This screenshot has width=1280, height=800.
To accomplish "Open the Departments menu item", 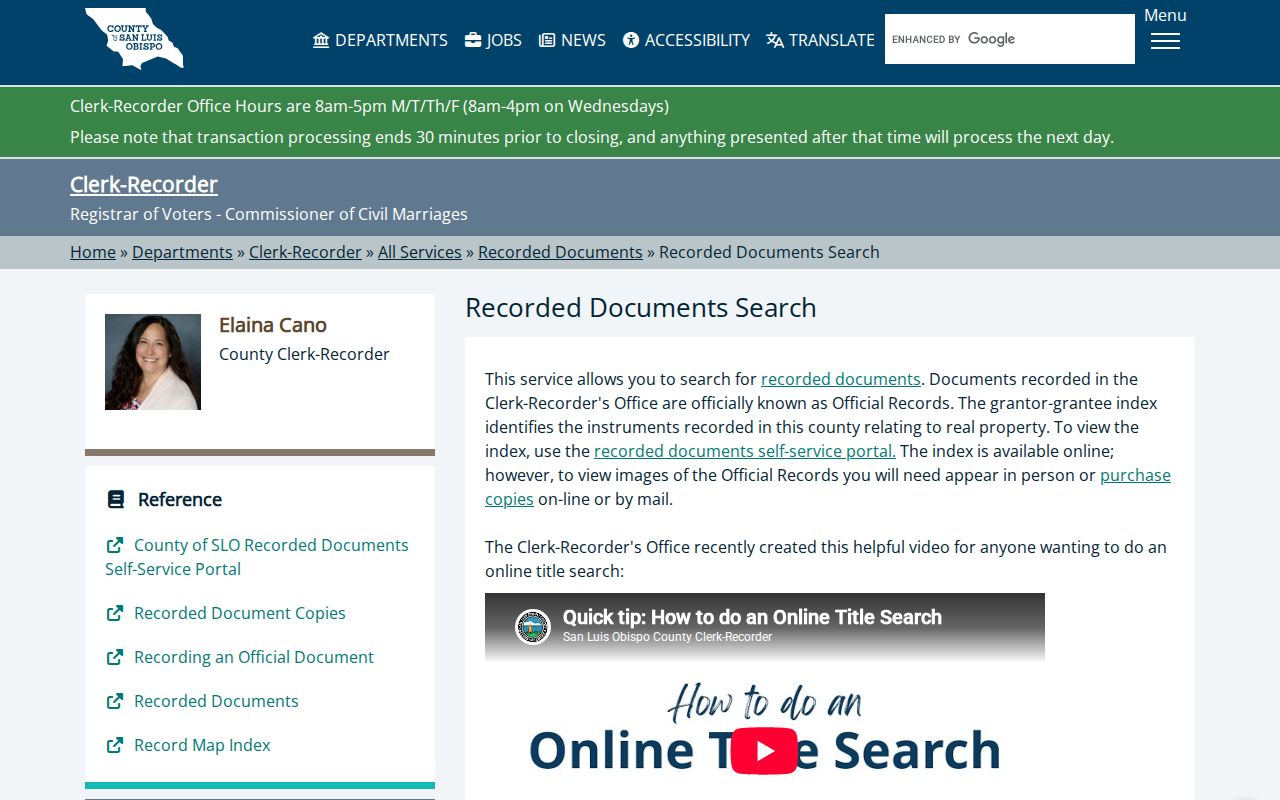I will coord(380,40).
